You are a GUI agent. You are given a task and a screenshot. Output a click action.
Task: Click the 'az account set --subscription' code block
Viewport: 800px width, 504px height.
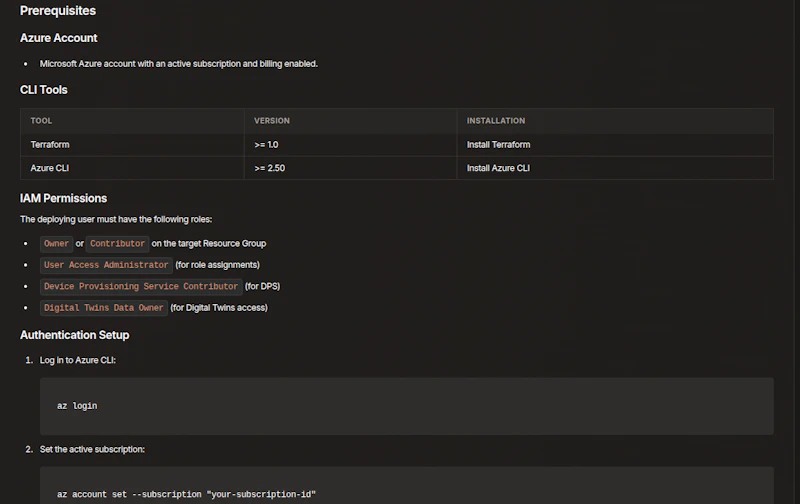click(407, 486)
